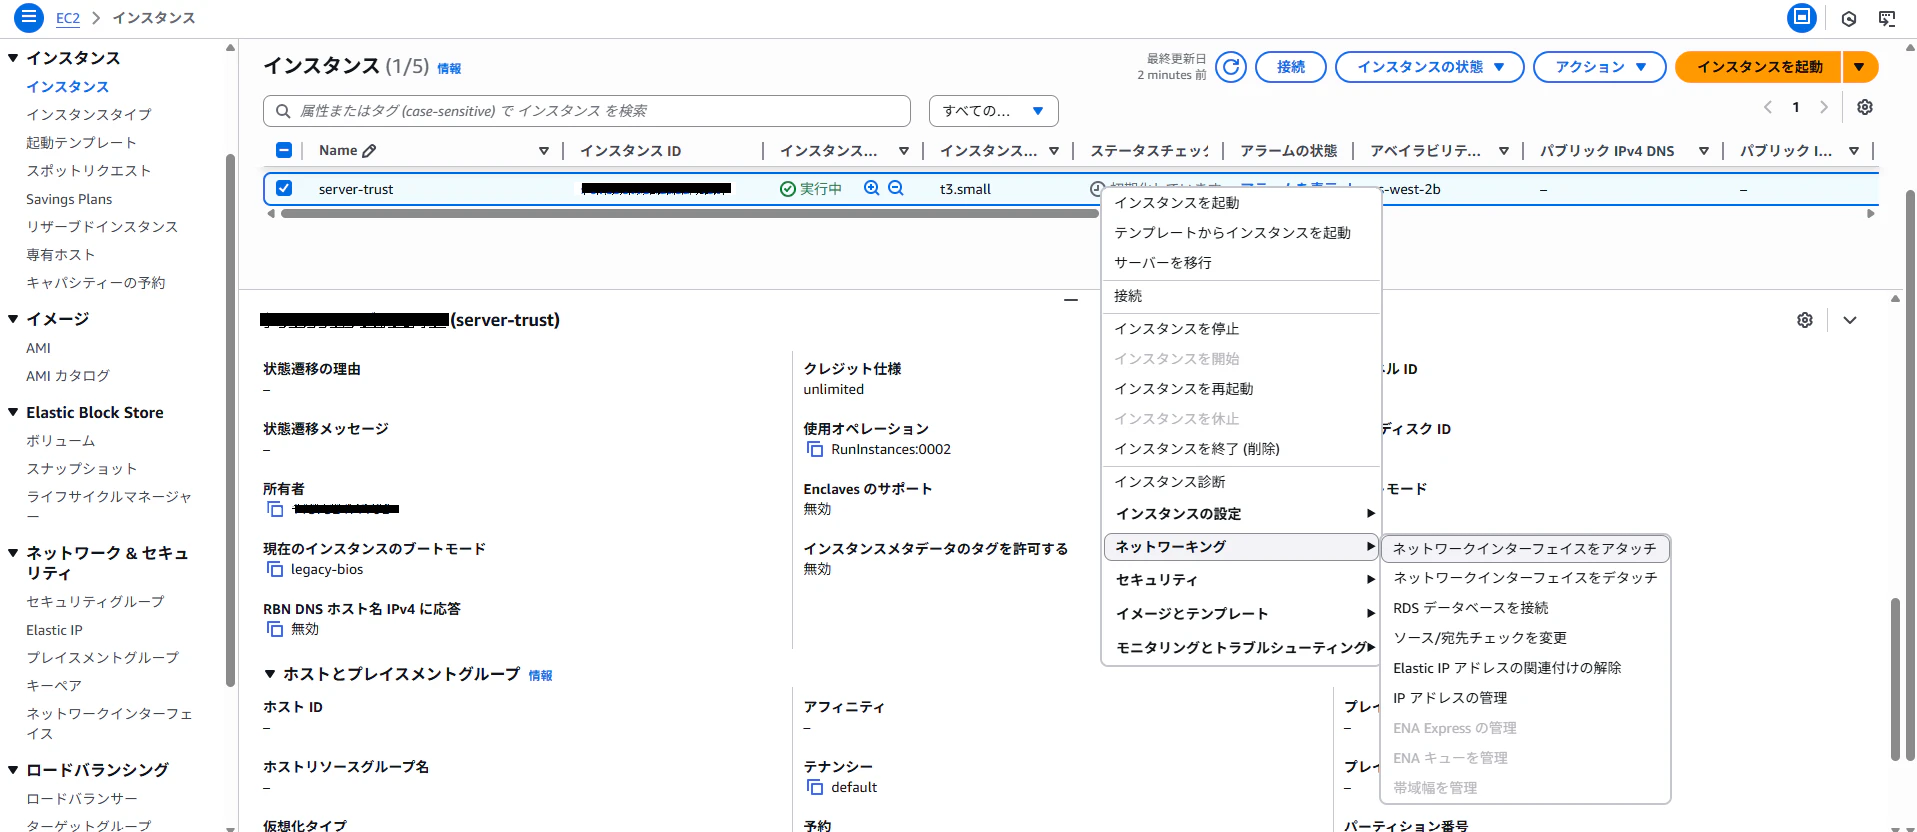
Task: Follow the EC2 breadcrumb link
Action: click(68, 18)
